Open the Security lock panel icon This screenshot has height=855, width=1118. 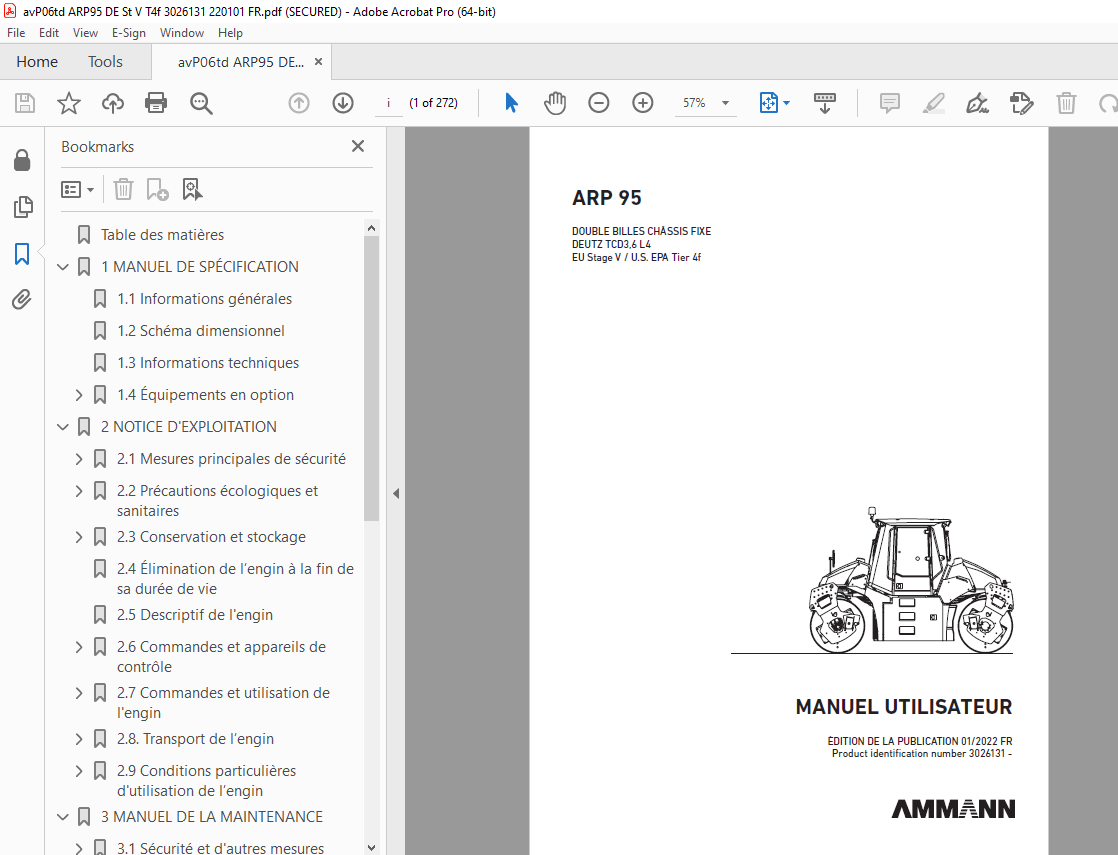(x=22, y=160)
